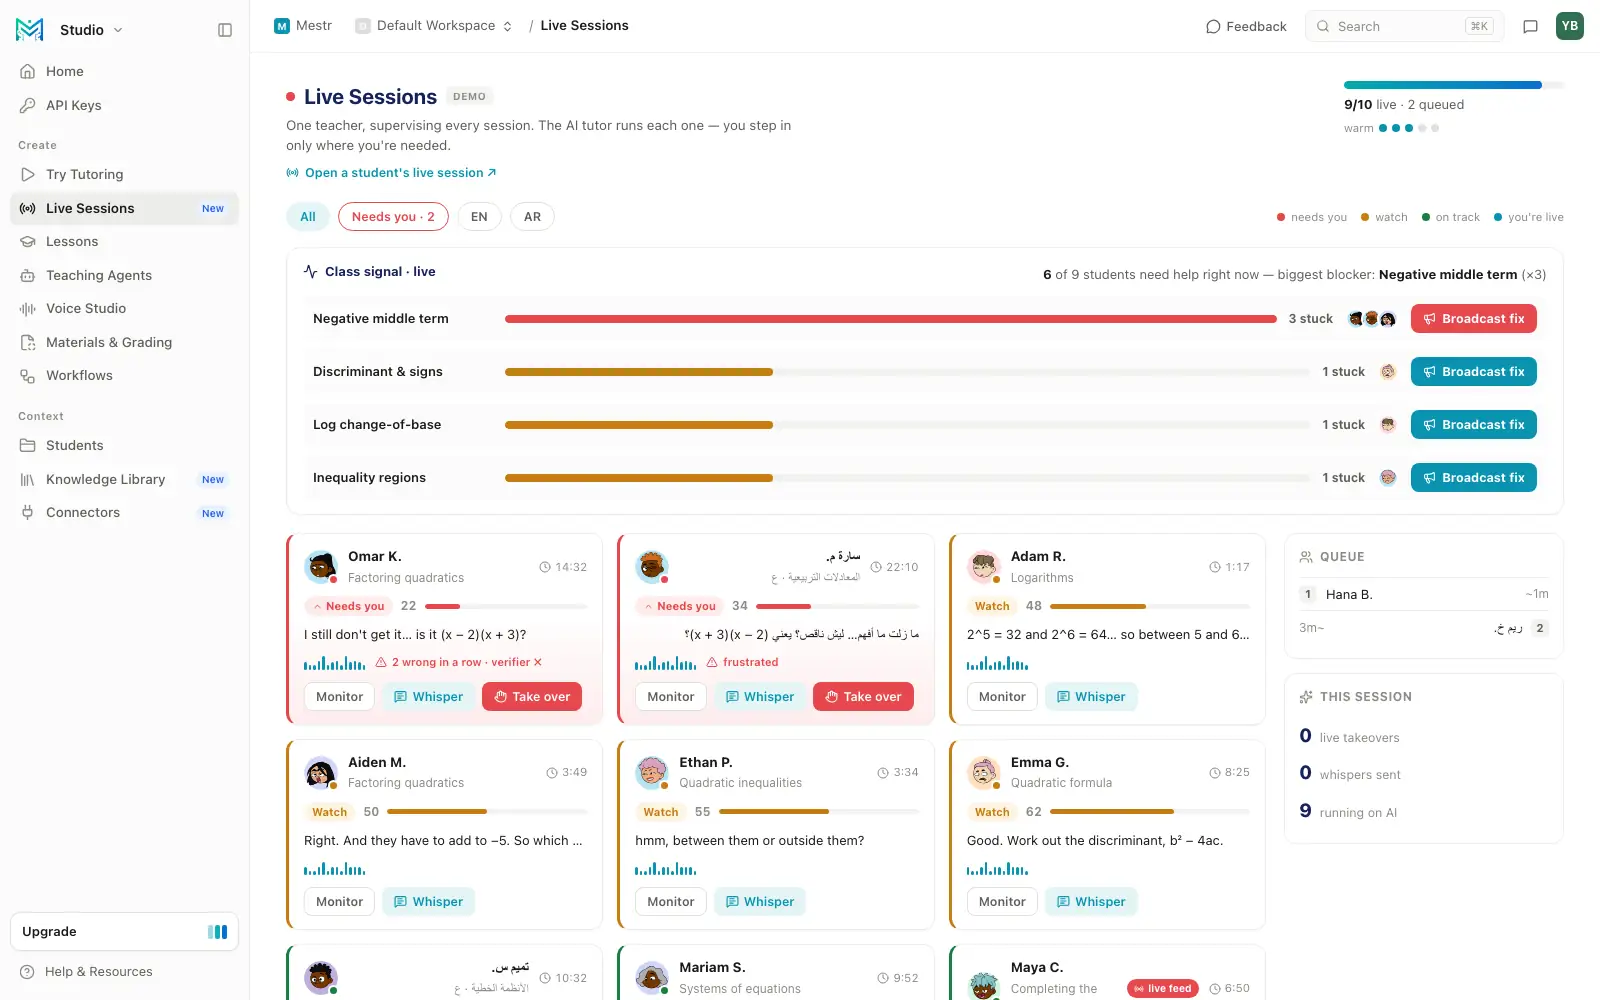
Task: Click Maya C.'s live feed badge
Action: pos(1163,989)
